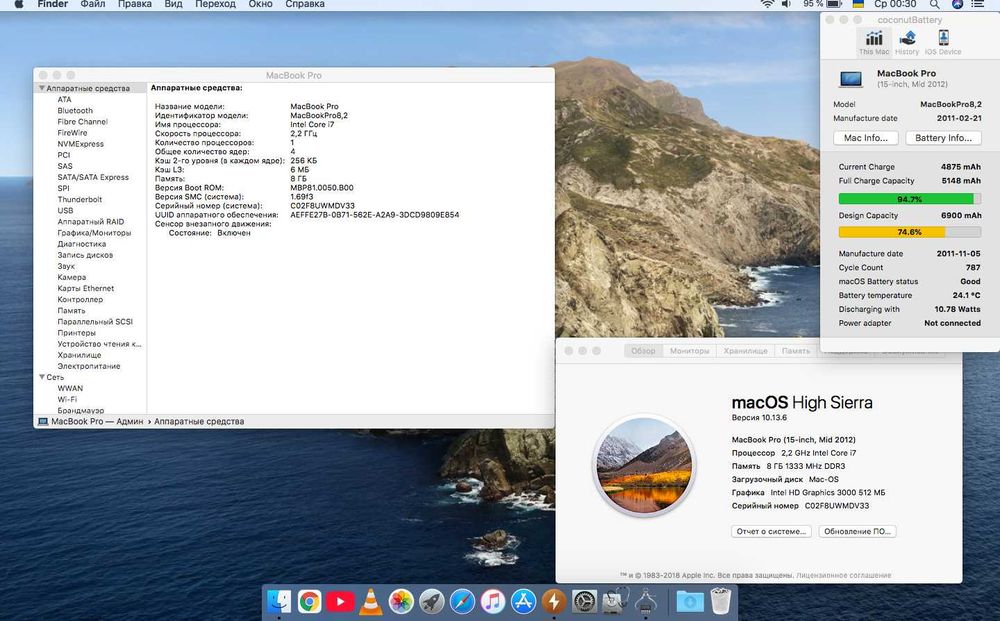The width and height of the screenshot is (1000, 621).
Task: Click the Battery Info... button
Action: coord(943,138)
